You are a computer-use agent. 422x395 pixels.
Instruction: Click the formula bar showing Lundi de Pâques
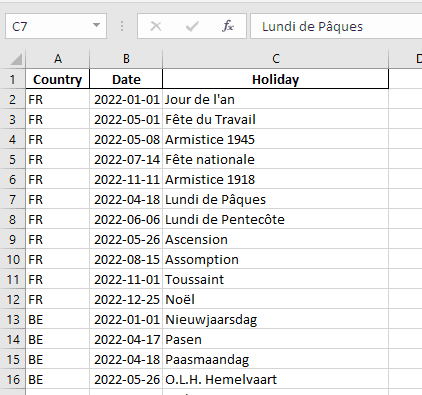(x=336, y=26)
